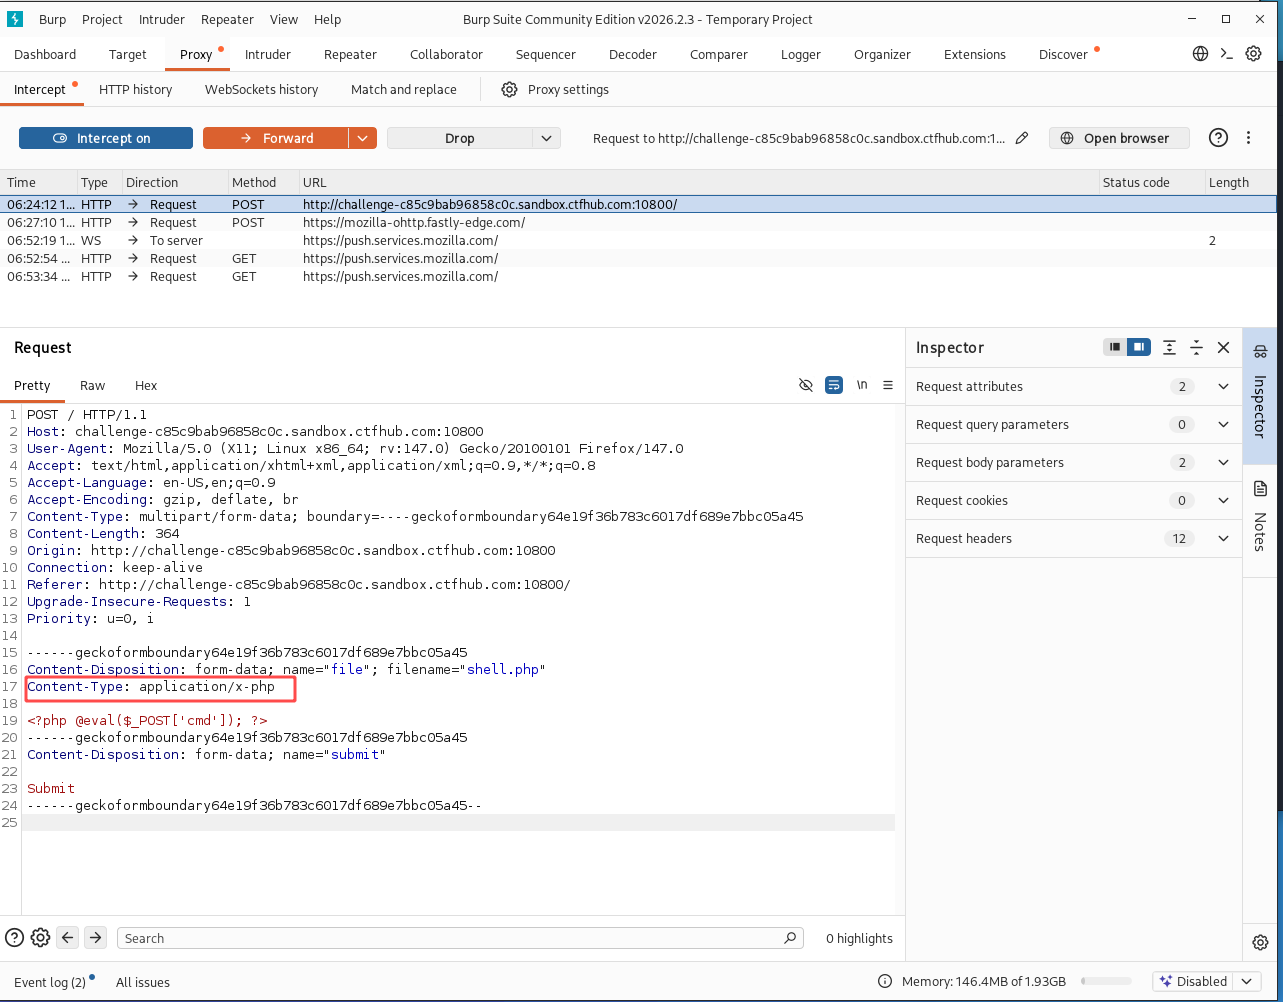Image resolution: width=1283 pixels, height=1002 pixels.
Task: Open the search help question mark icon
Action: pos(14,937)
